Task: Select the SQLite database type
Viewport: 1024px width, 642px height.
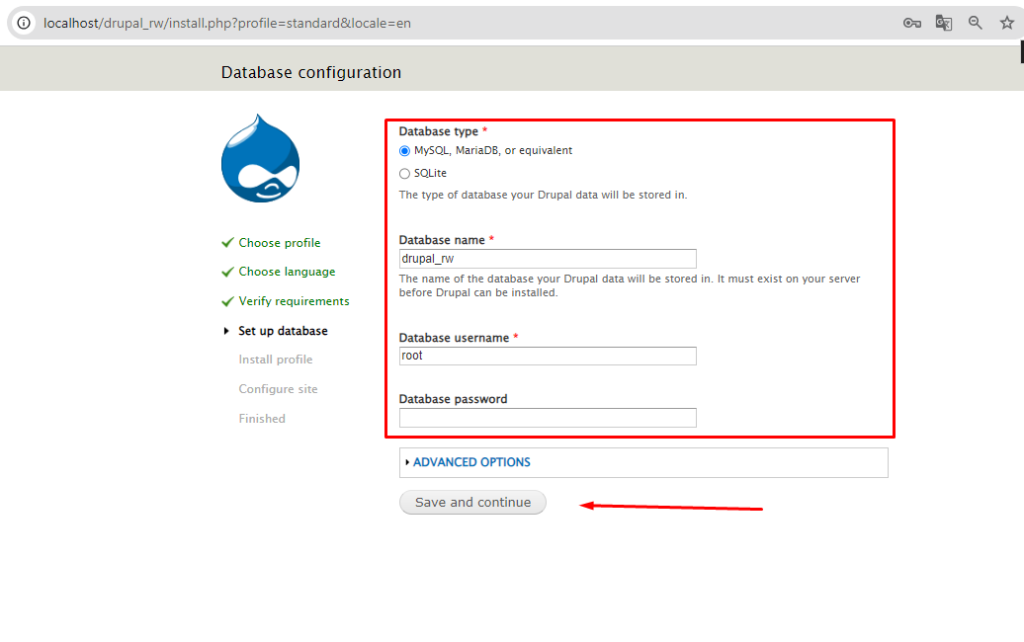Action: click(x=404, y=172)
